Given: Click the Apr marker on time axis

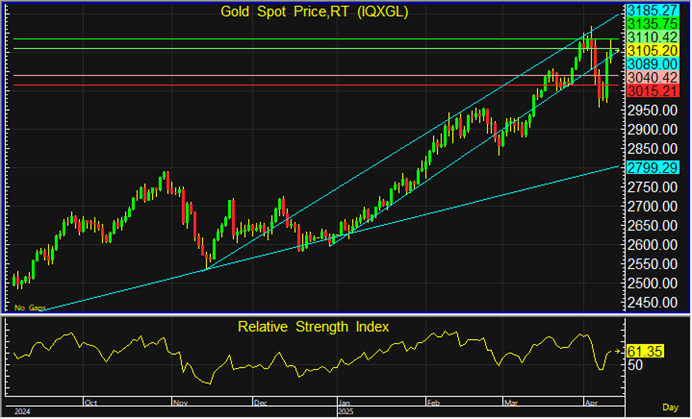Looking at the screenshot, I should coord(592,403).
